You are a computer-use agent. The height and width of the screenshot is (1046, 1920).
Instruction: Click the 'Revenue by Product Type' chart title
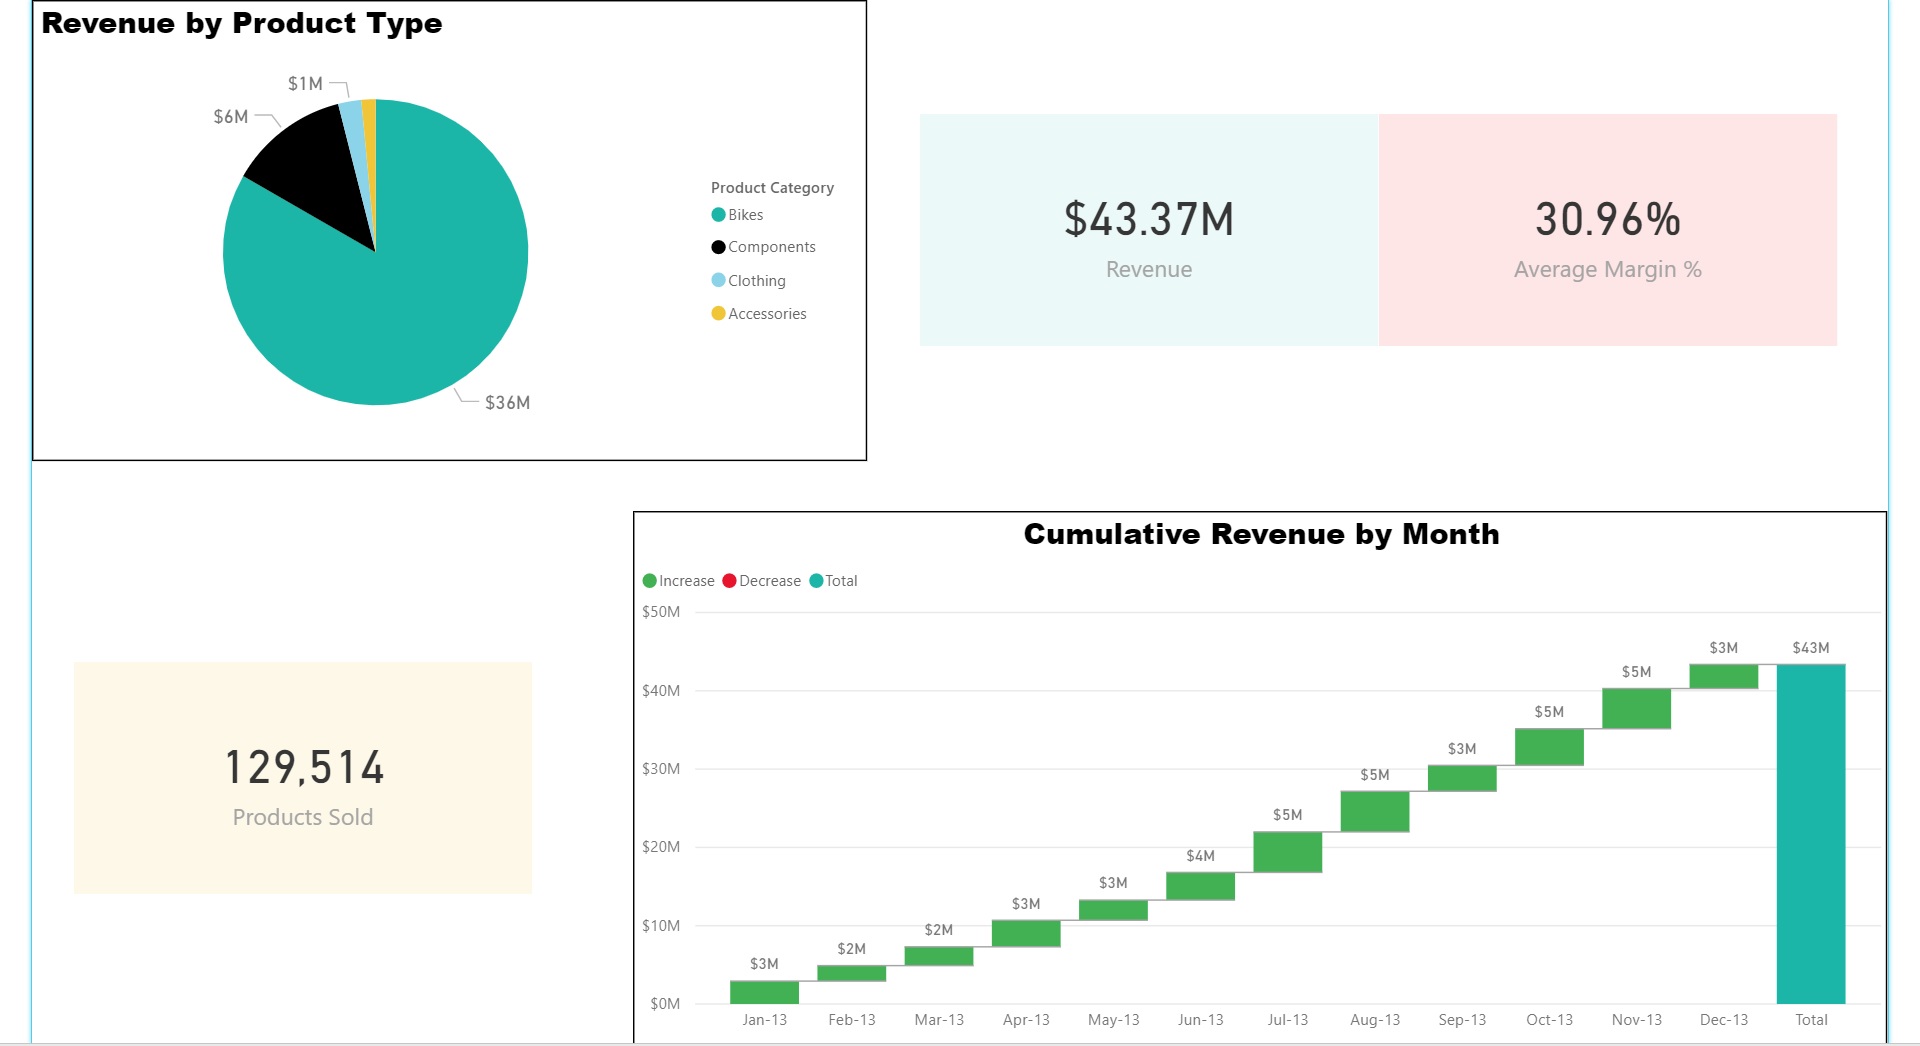point(242,23)
